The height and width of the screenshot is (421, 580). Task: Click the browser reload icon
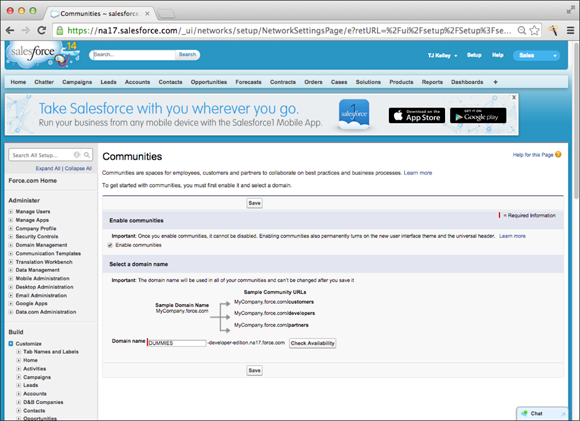coord(42,30)
